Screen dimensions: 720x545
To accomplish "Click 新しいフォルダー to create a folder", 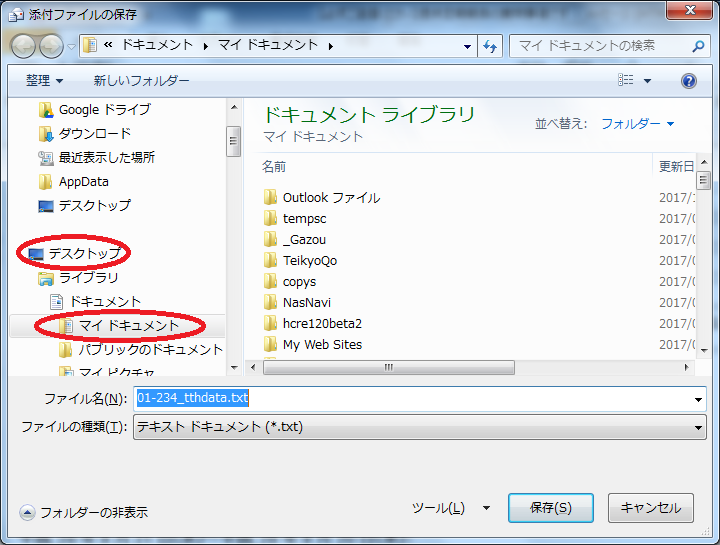I will [141, 81].
